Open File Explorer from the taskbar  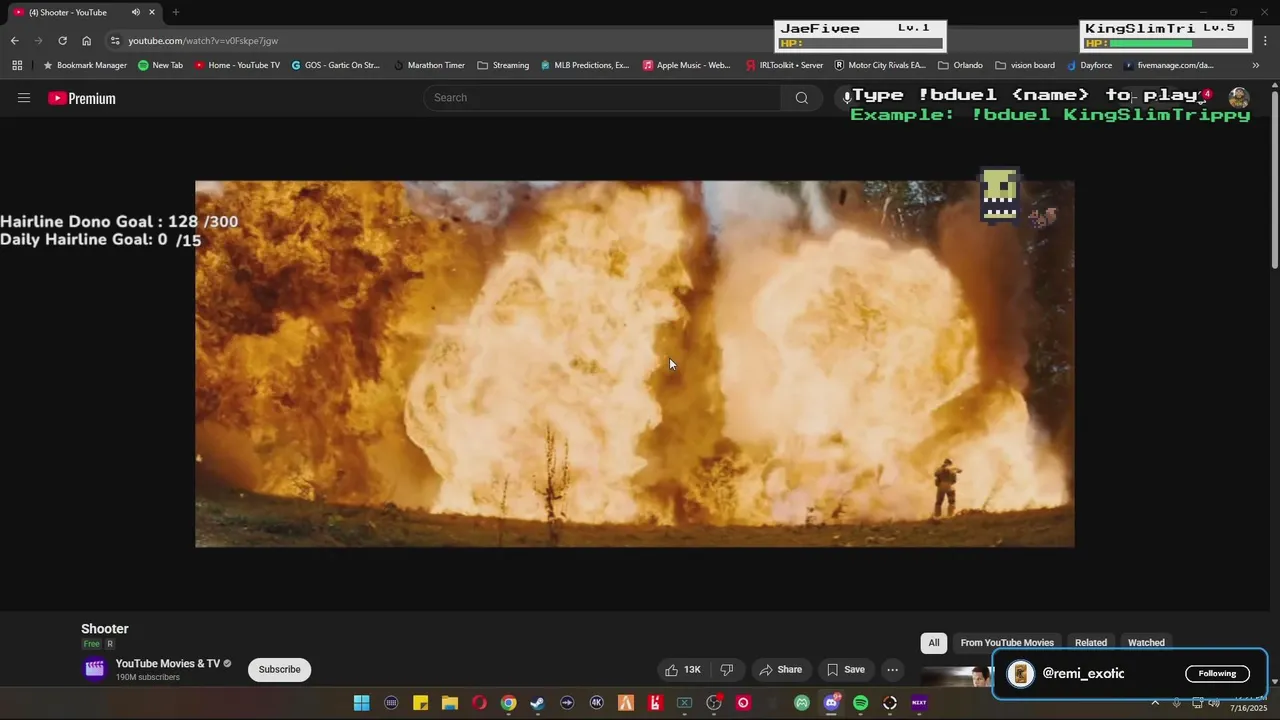(450, 703)
